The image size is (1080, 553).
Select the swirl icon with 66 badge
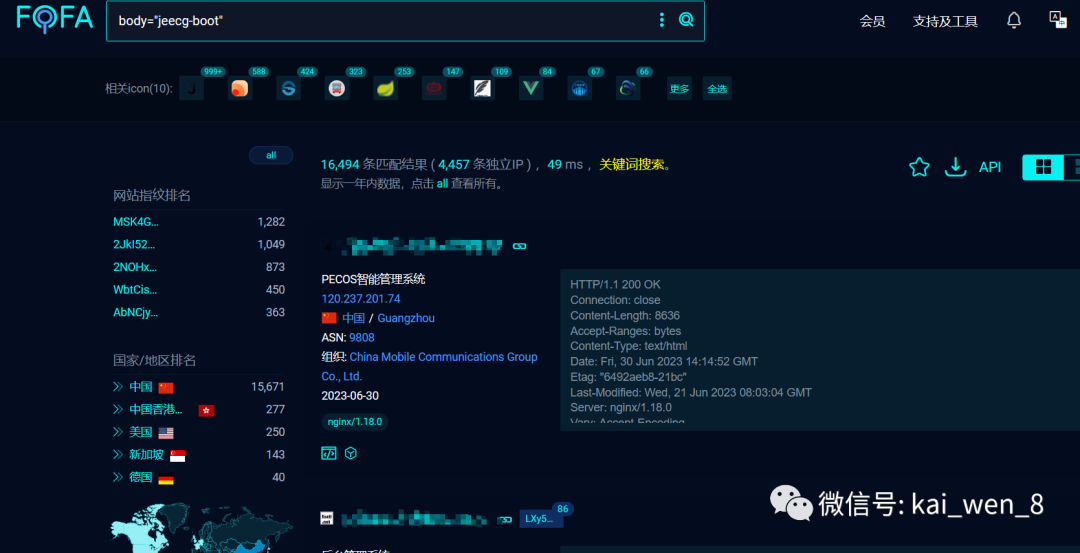(628, 88)
